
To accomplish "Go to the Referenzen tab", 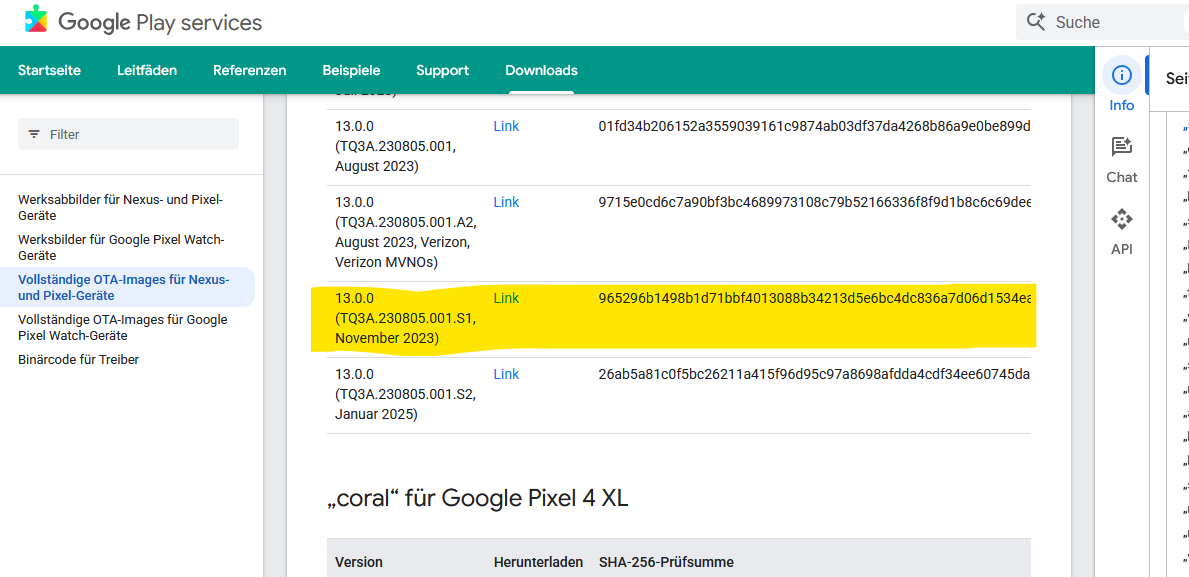I will pos(249,70).
